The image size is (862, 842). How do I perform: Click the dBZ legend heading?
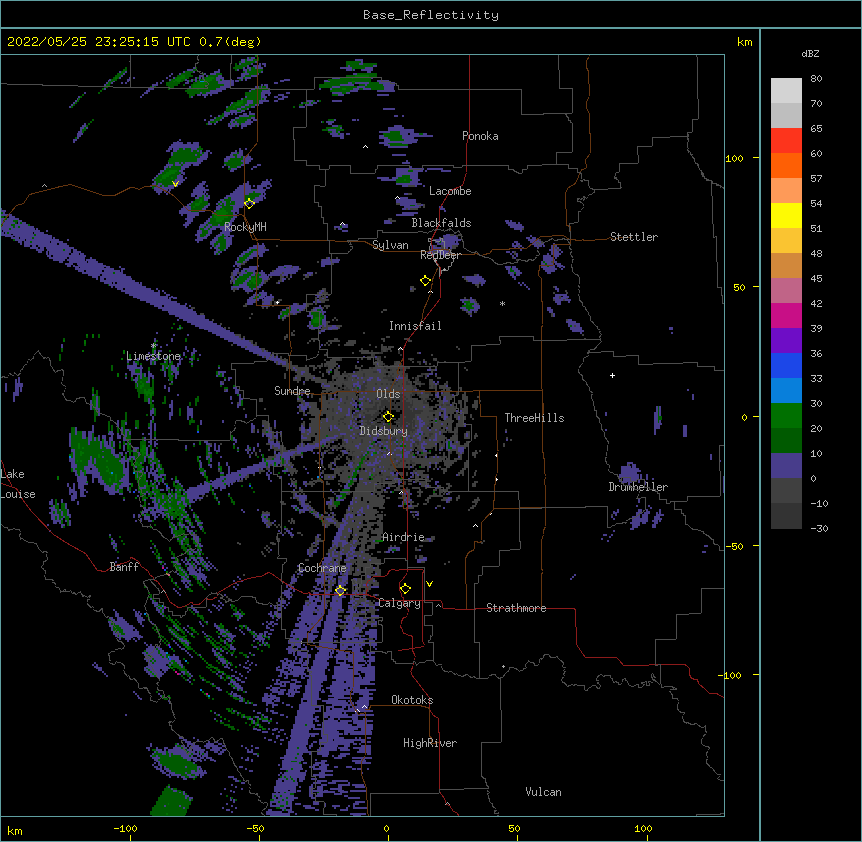[810, 53]
